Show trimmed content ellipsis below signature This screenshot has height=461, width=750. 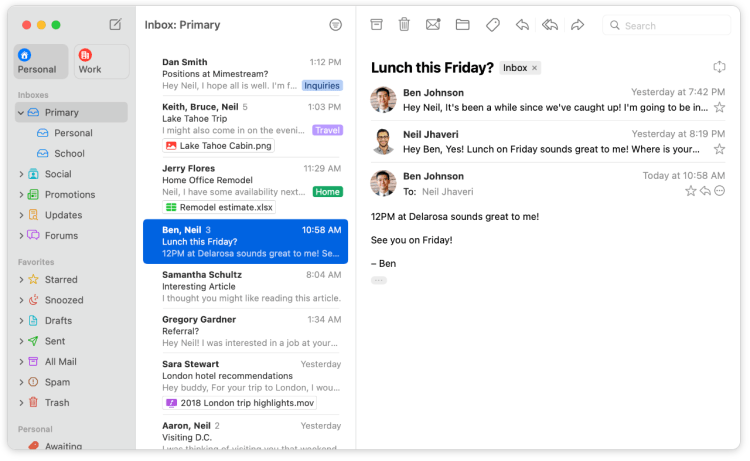point(378,281)
